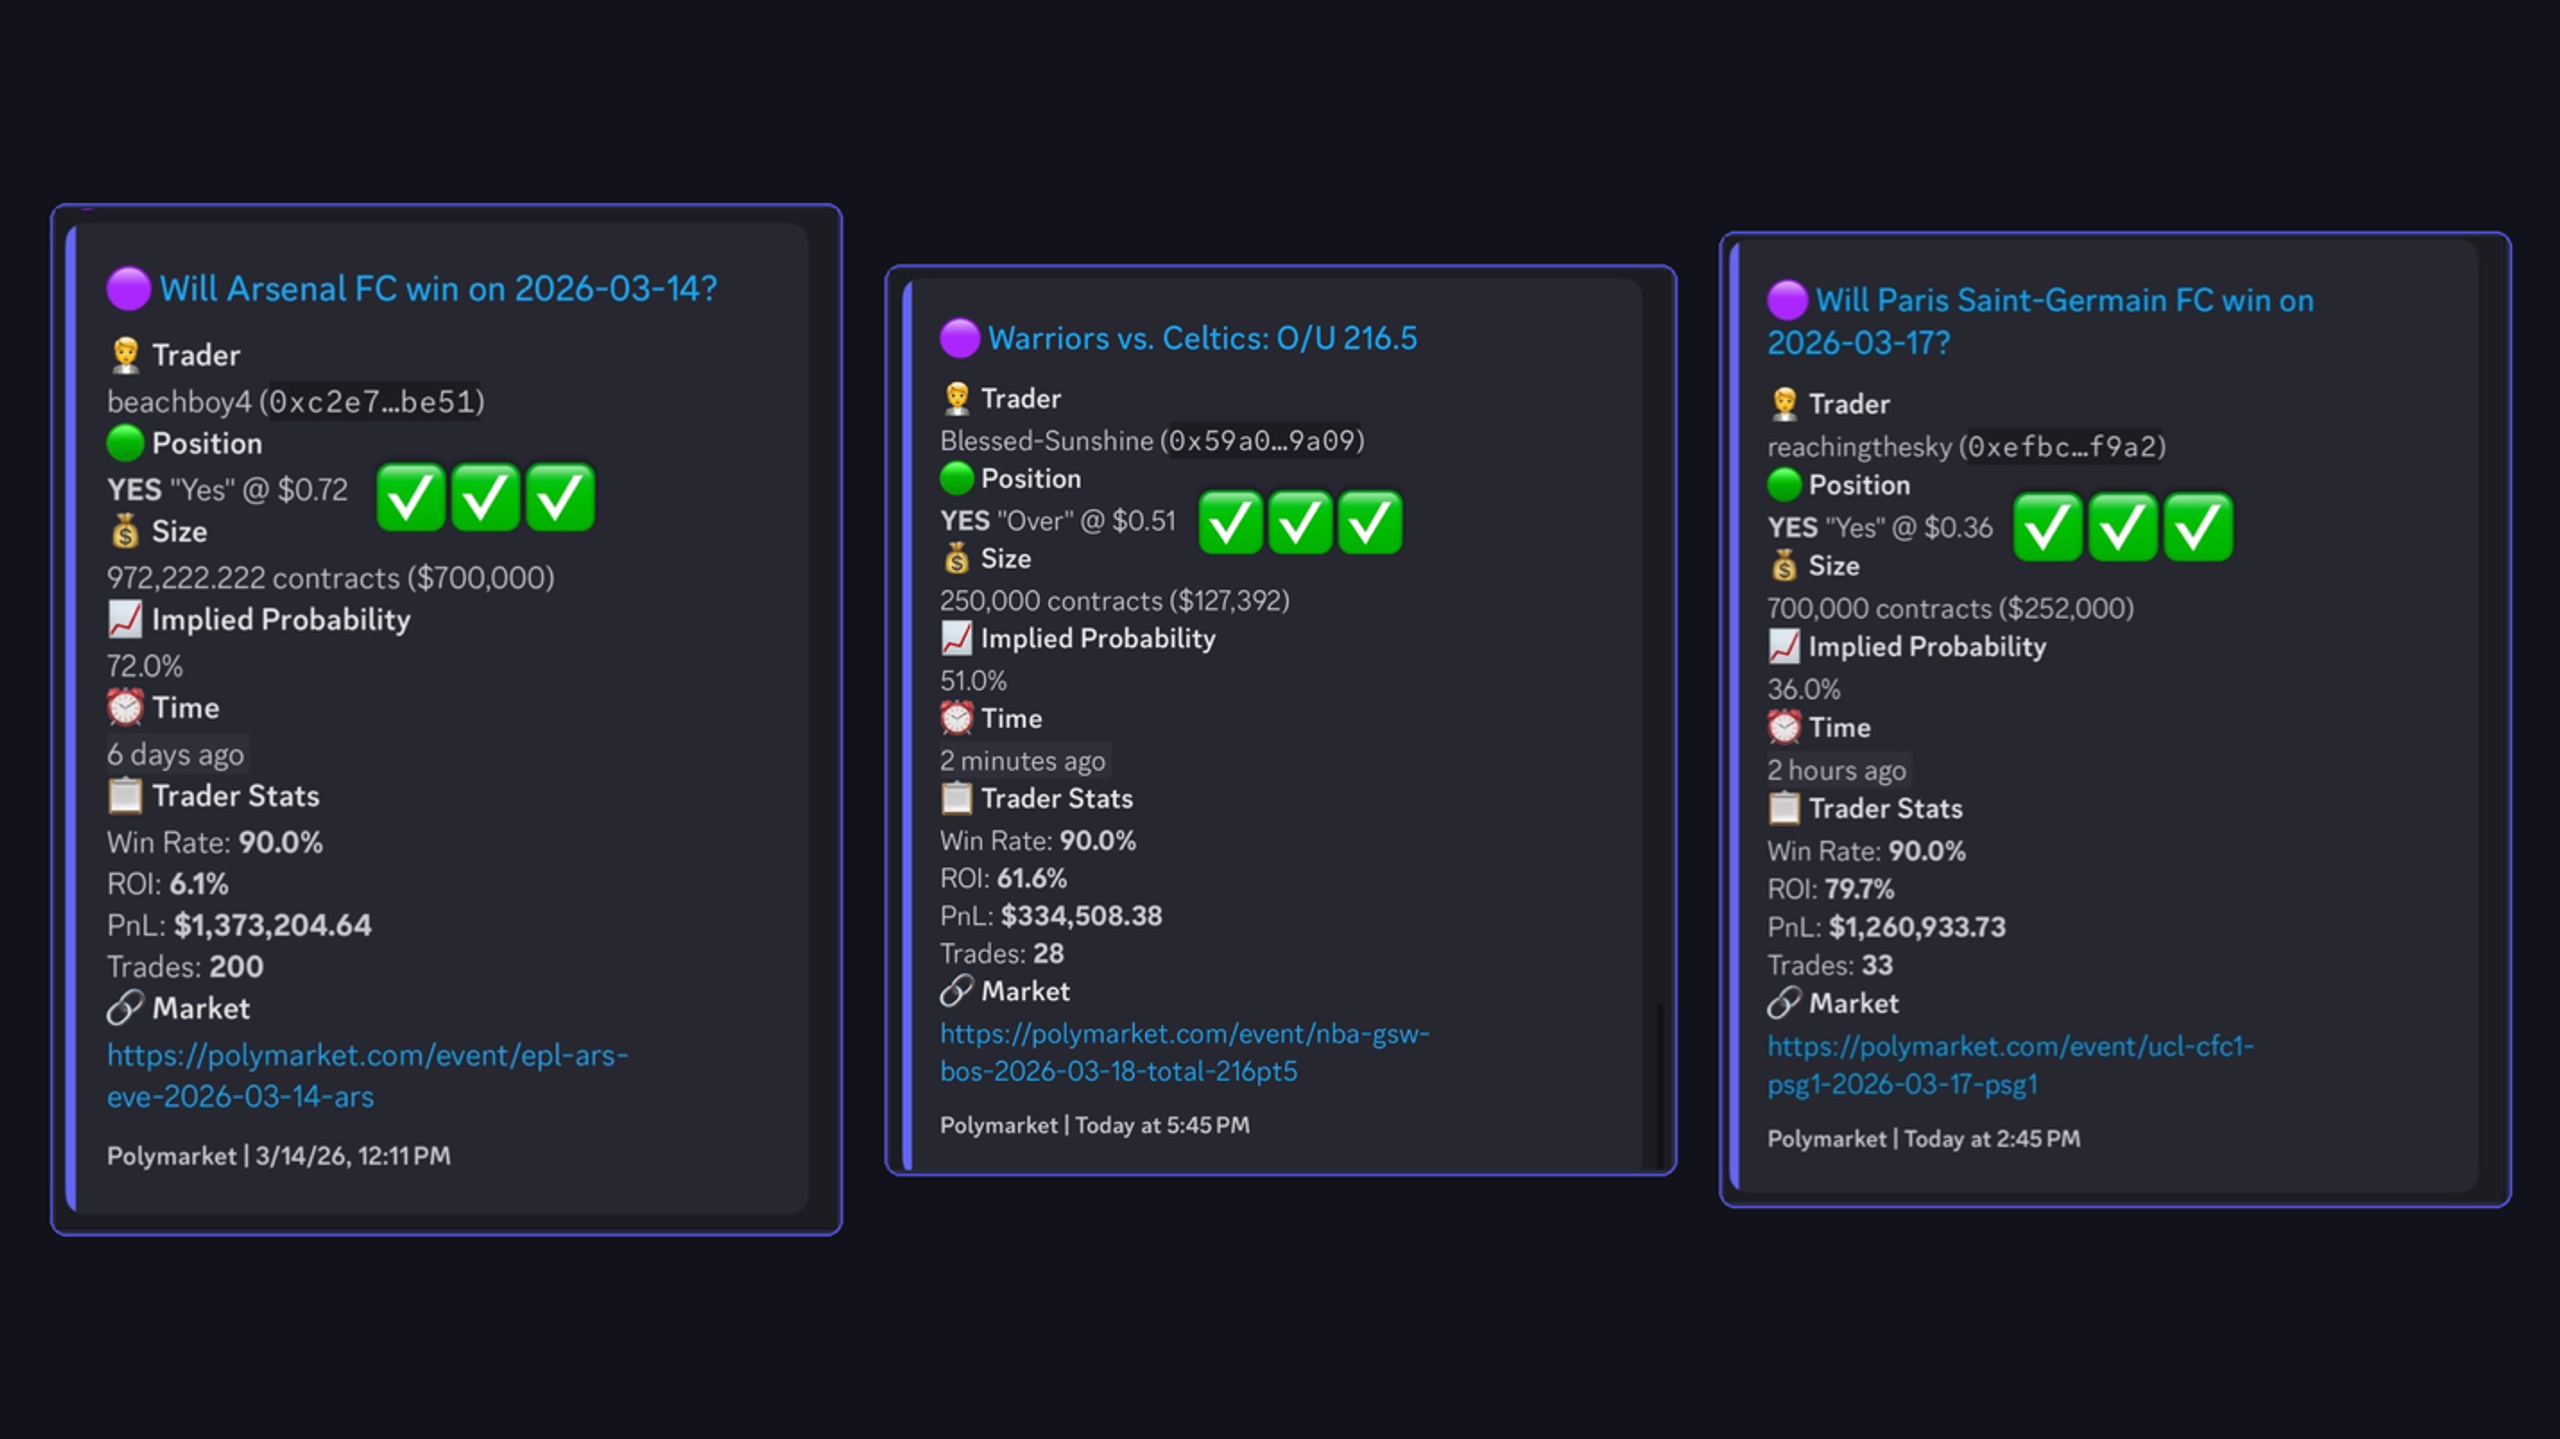Click the money bag Size icon in the PSG card

coord(1785,566)
